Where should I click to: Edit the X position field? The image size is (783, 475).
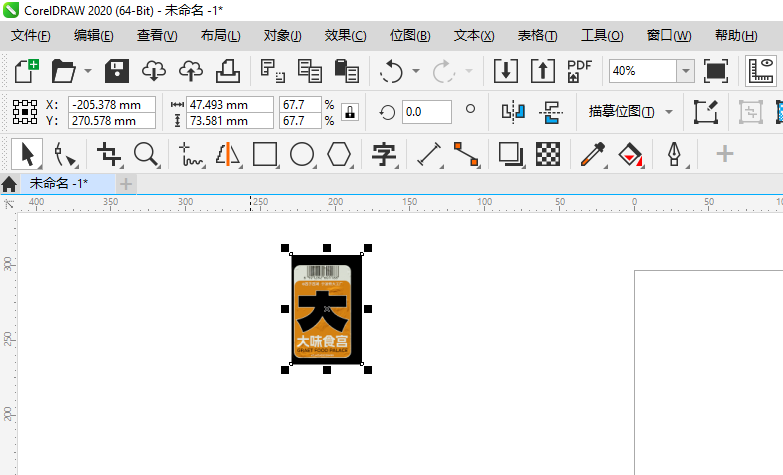(x=112, y=105)
